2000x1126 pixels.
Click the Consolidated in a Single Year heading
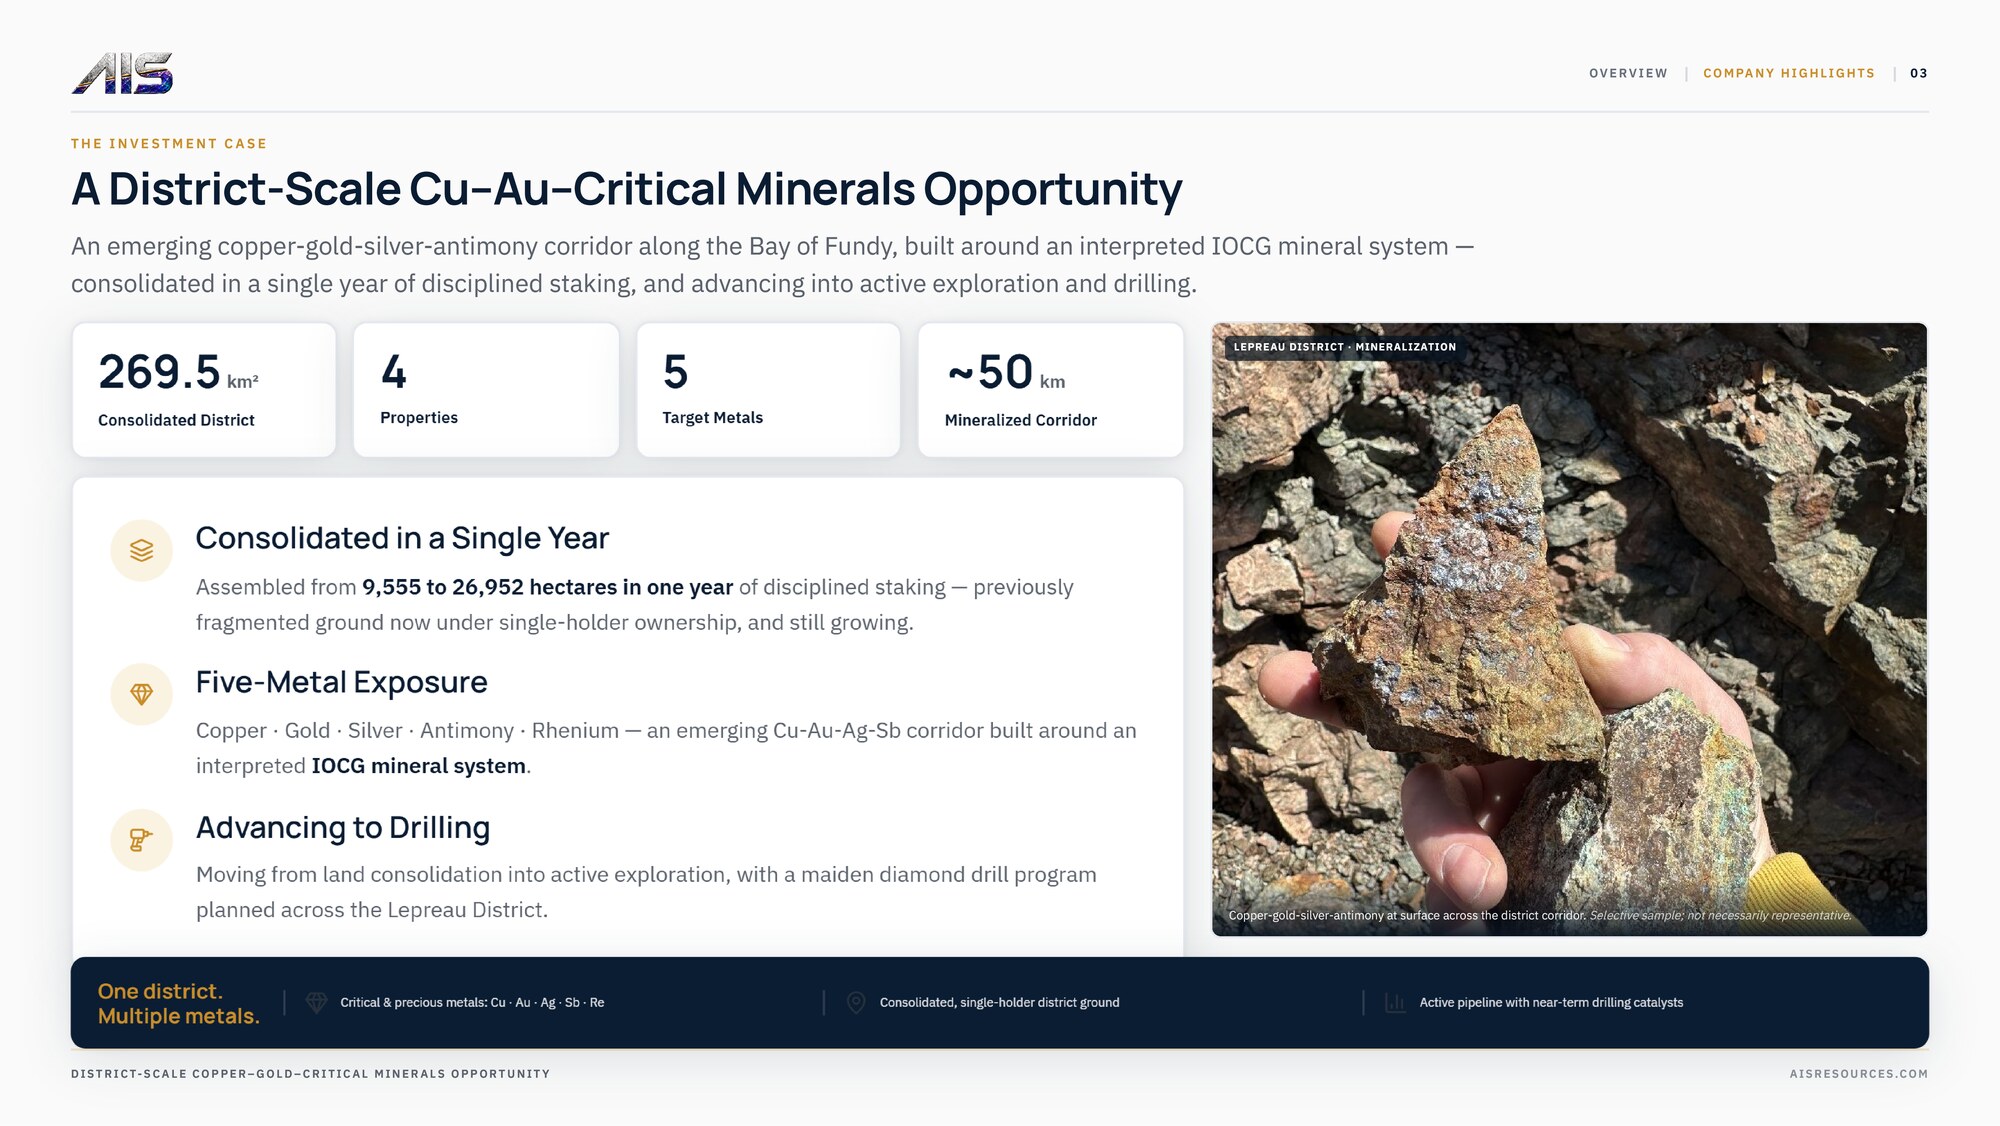pos(402,538)
